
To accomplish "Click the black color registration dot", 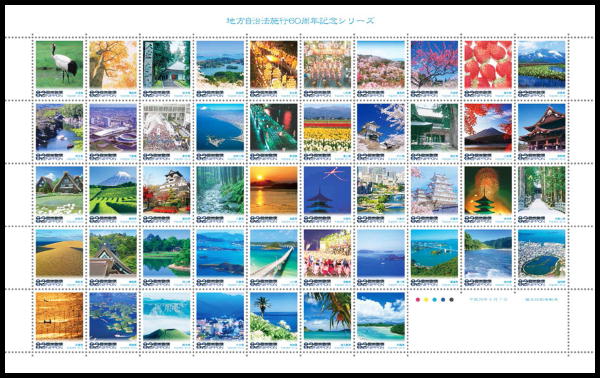I will [x=452, y=300].
